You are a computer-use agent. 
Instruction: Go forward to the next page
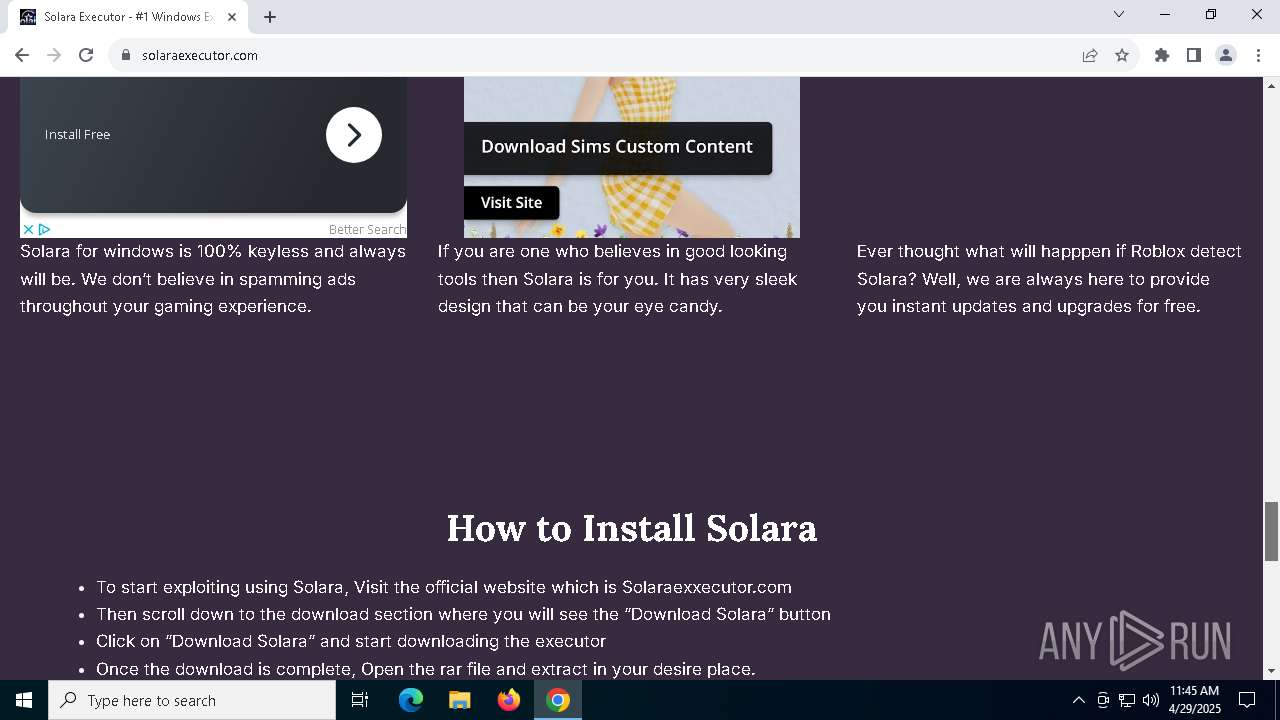click(54, 55)
